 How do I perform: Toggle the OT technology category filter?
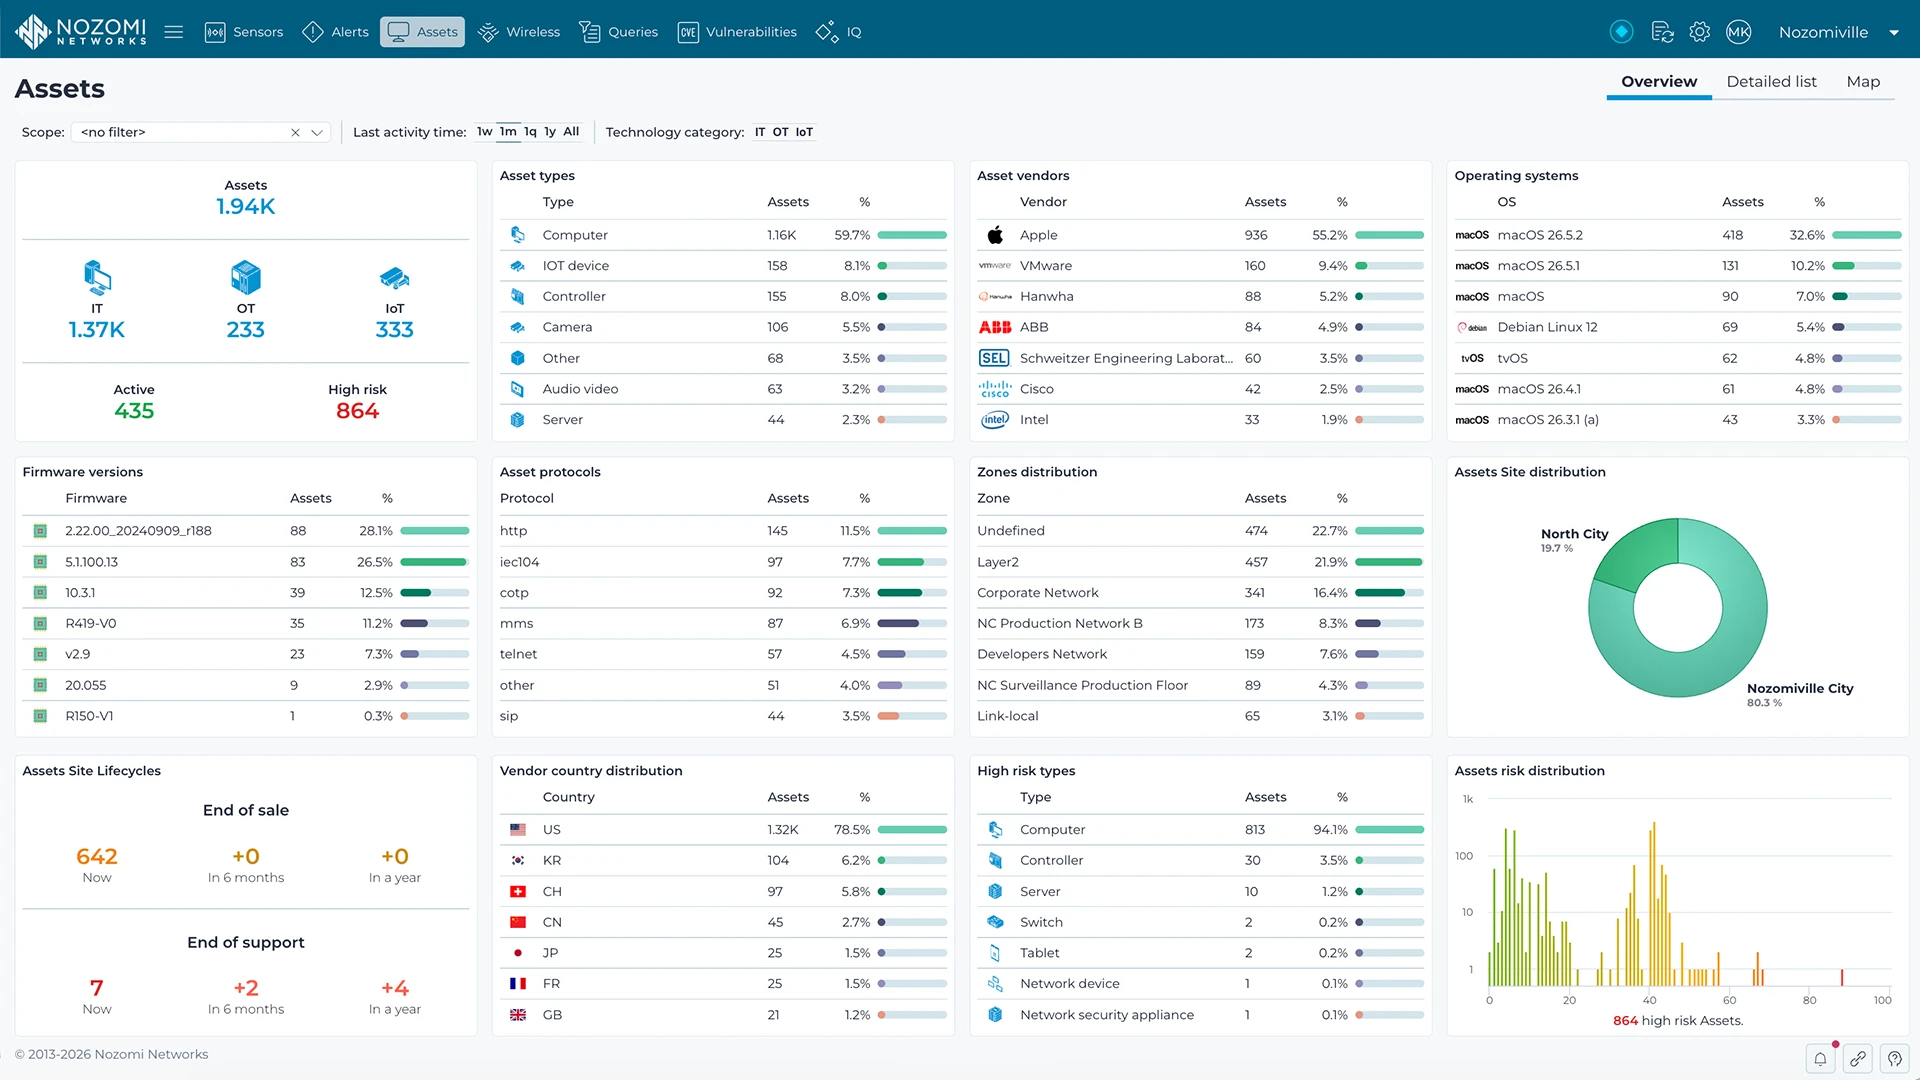pos(780,132)
